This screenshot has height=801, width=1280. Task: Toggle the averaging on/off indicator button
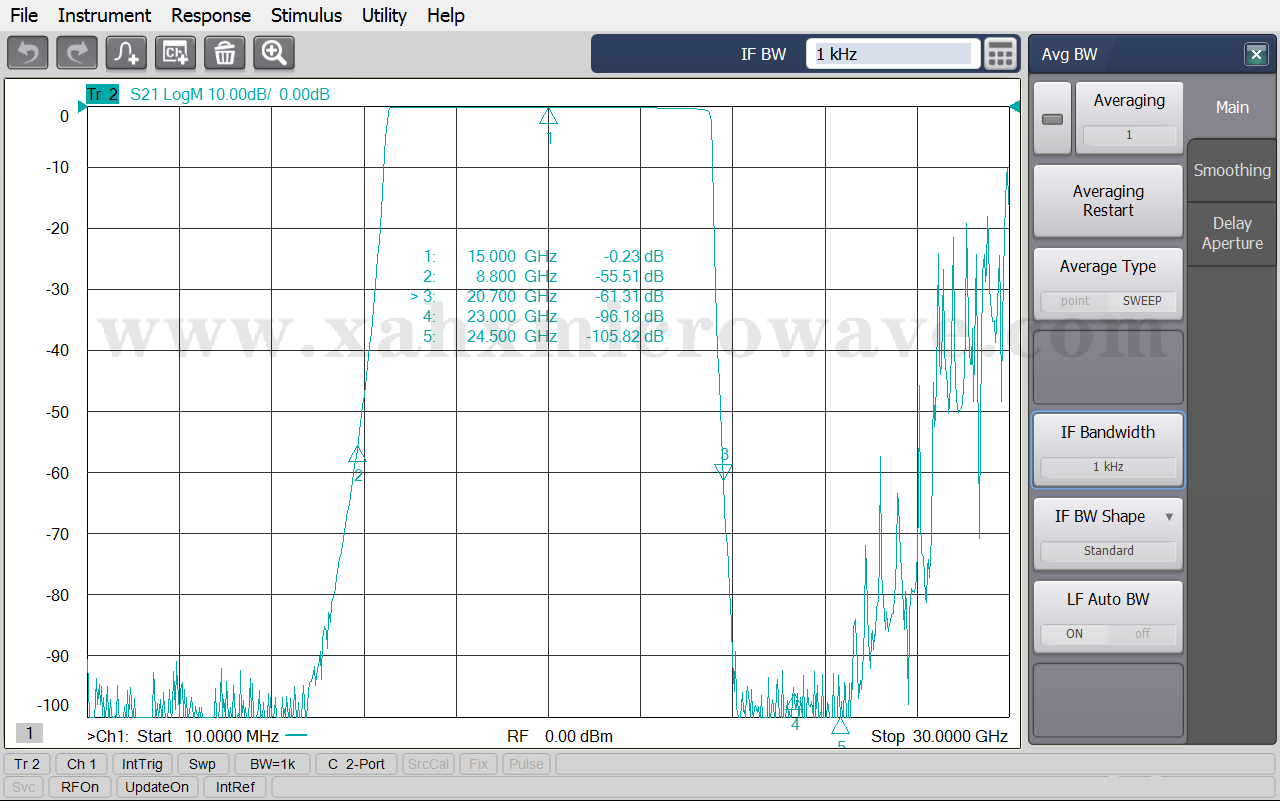[1052, 119]
